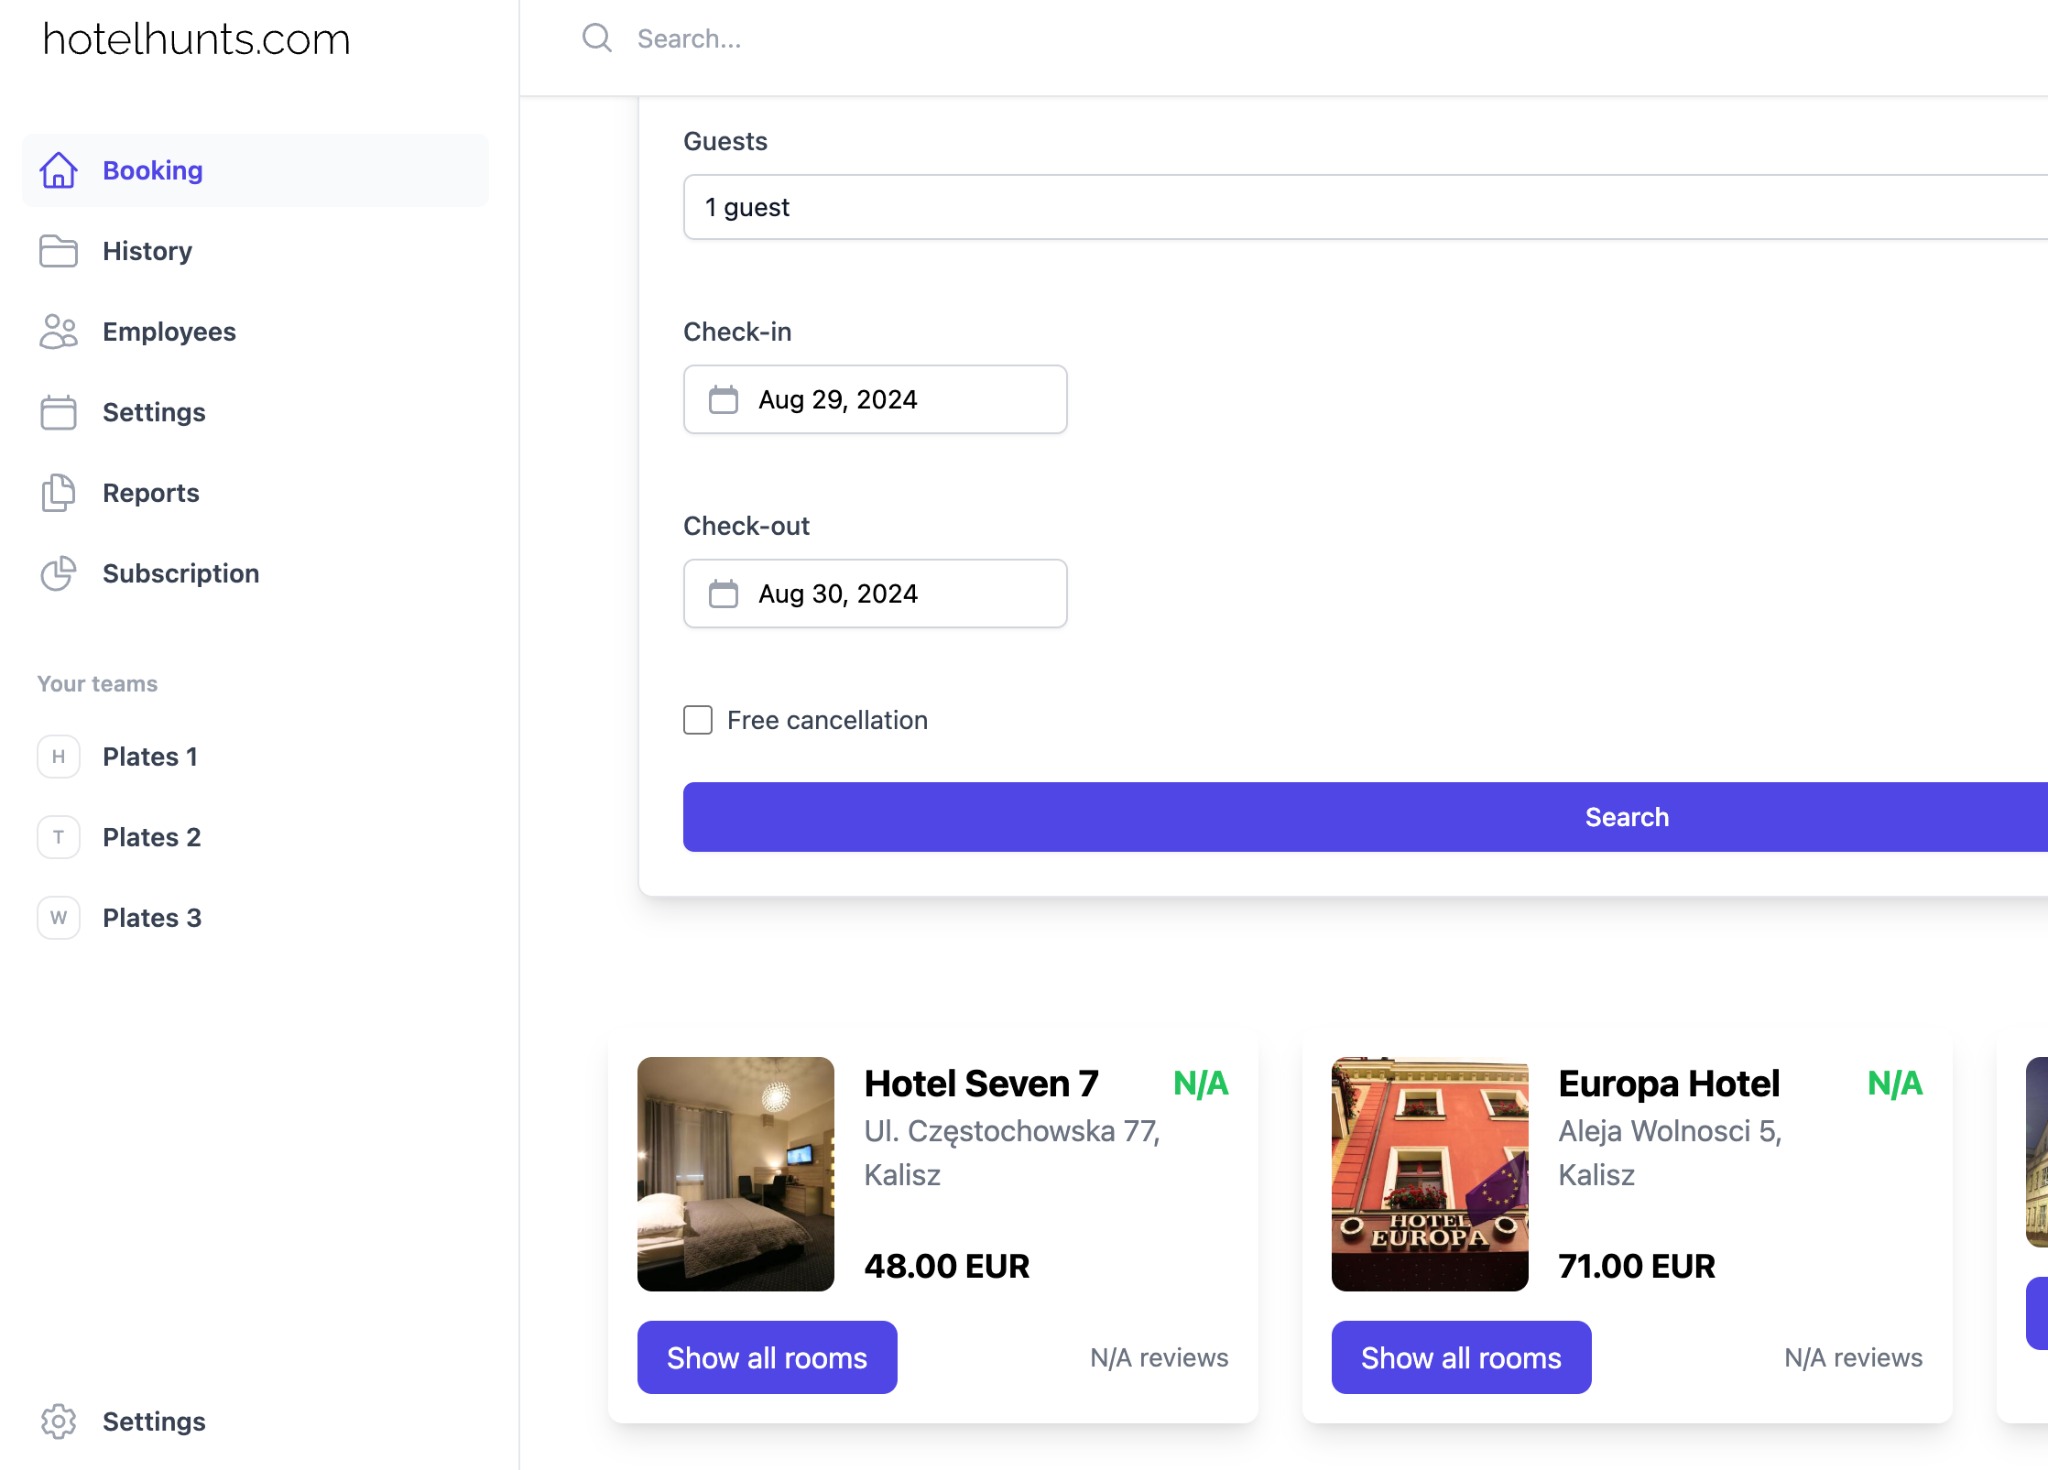
Task: Open the Check-out date picker Aug 30
Action: coord(875,593)
